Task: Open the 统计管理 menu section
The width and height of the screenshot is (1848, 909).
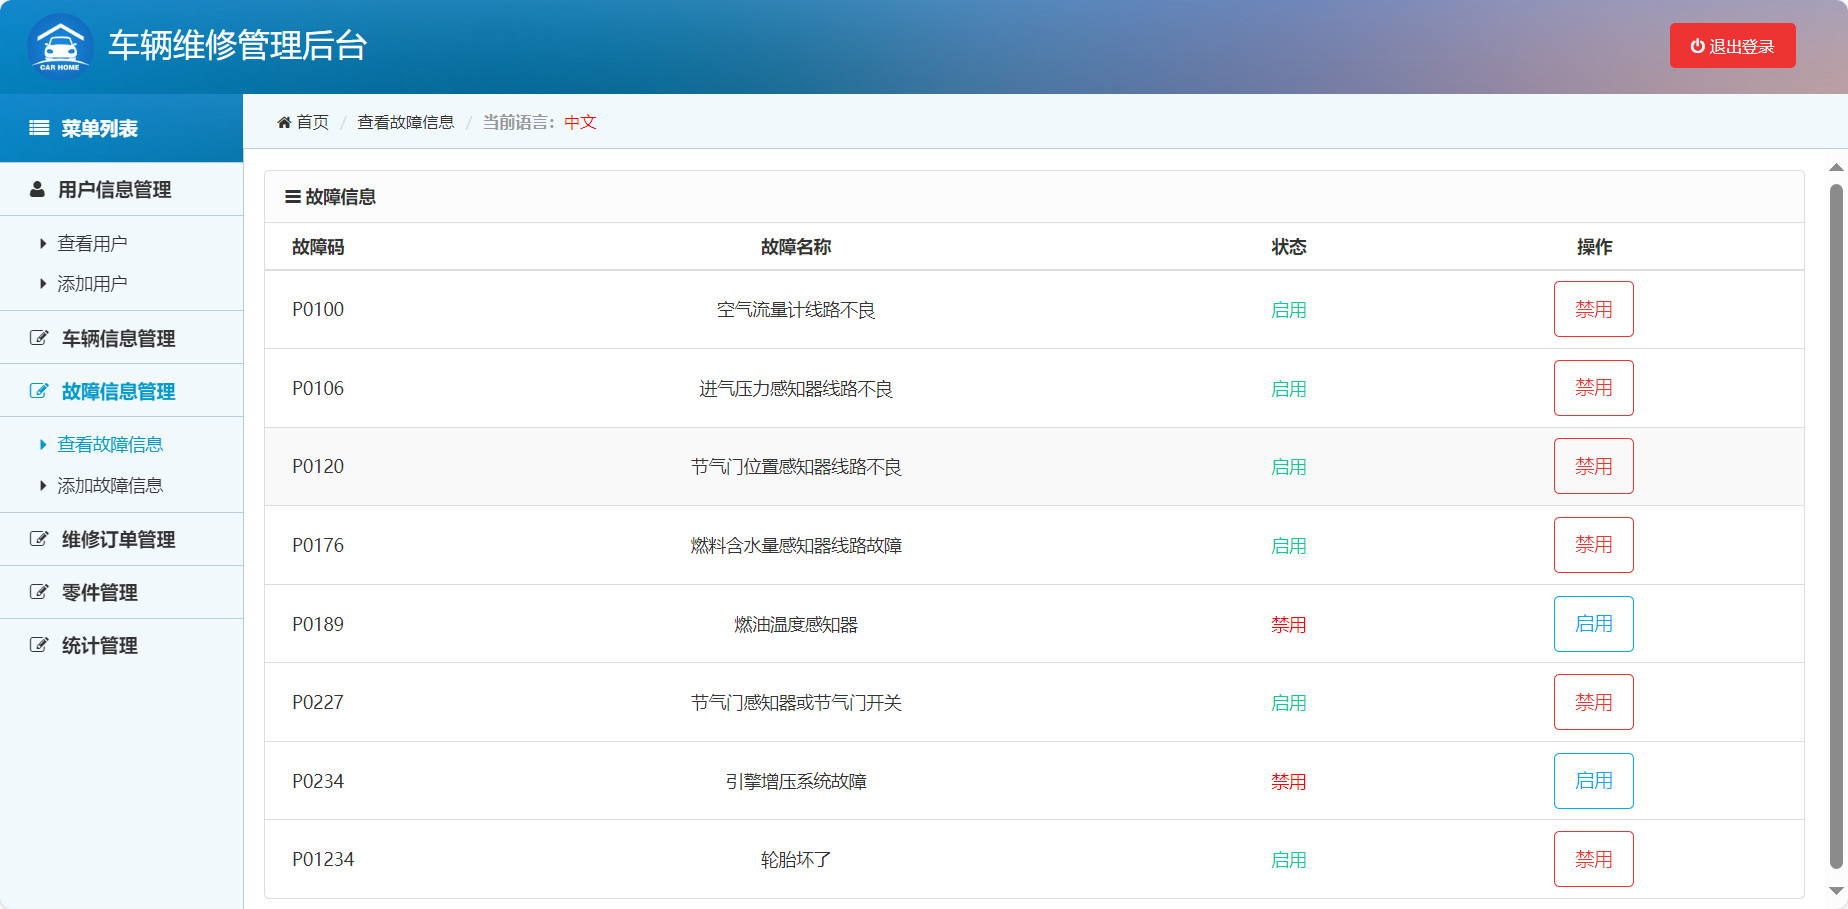Action: click(121, 645)
